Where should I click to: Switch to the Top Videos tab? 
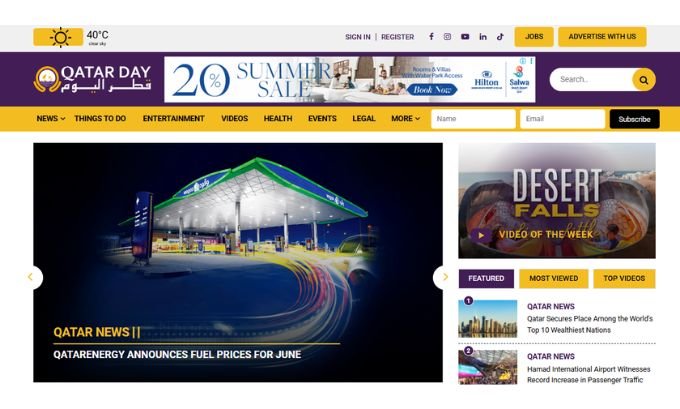point(624,278)
